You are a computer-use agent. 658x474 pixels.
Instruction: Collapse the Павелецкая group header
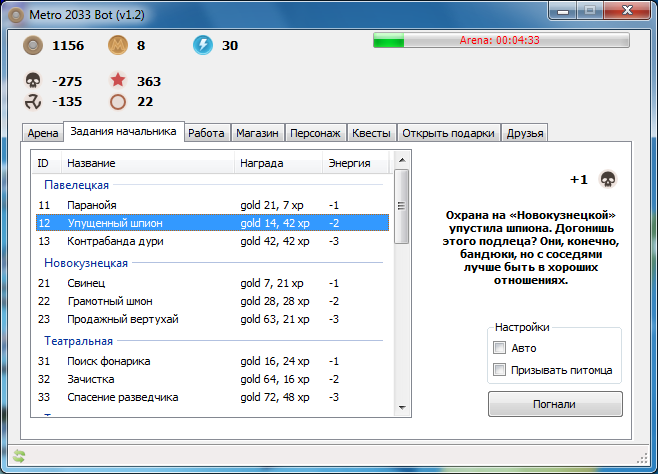pos(76,185)
